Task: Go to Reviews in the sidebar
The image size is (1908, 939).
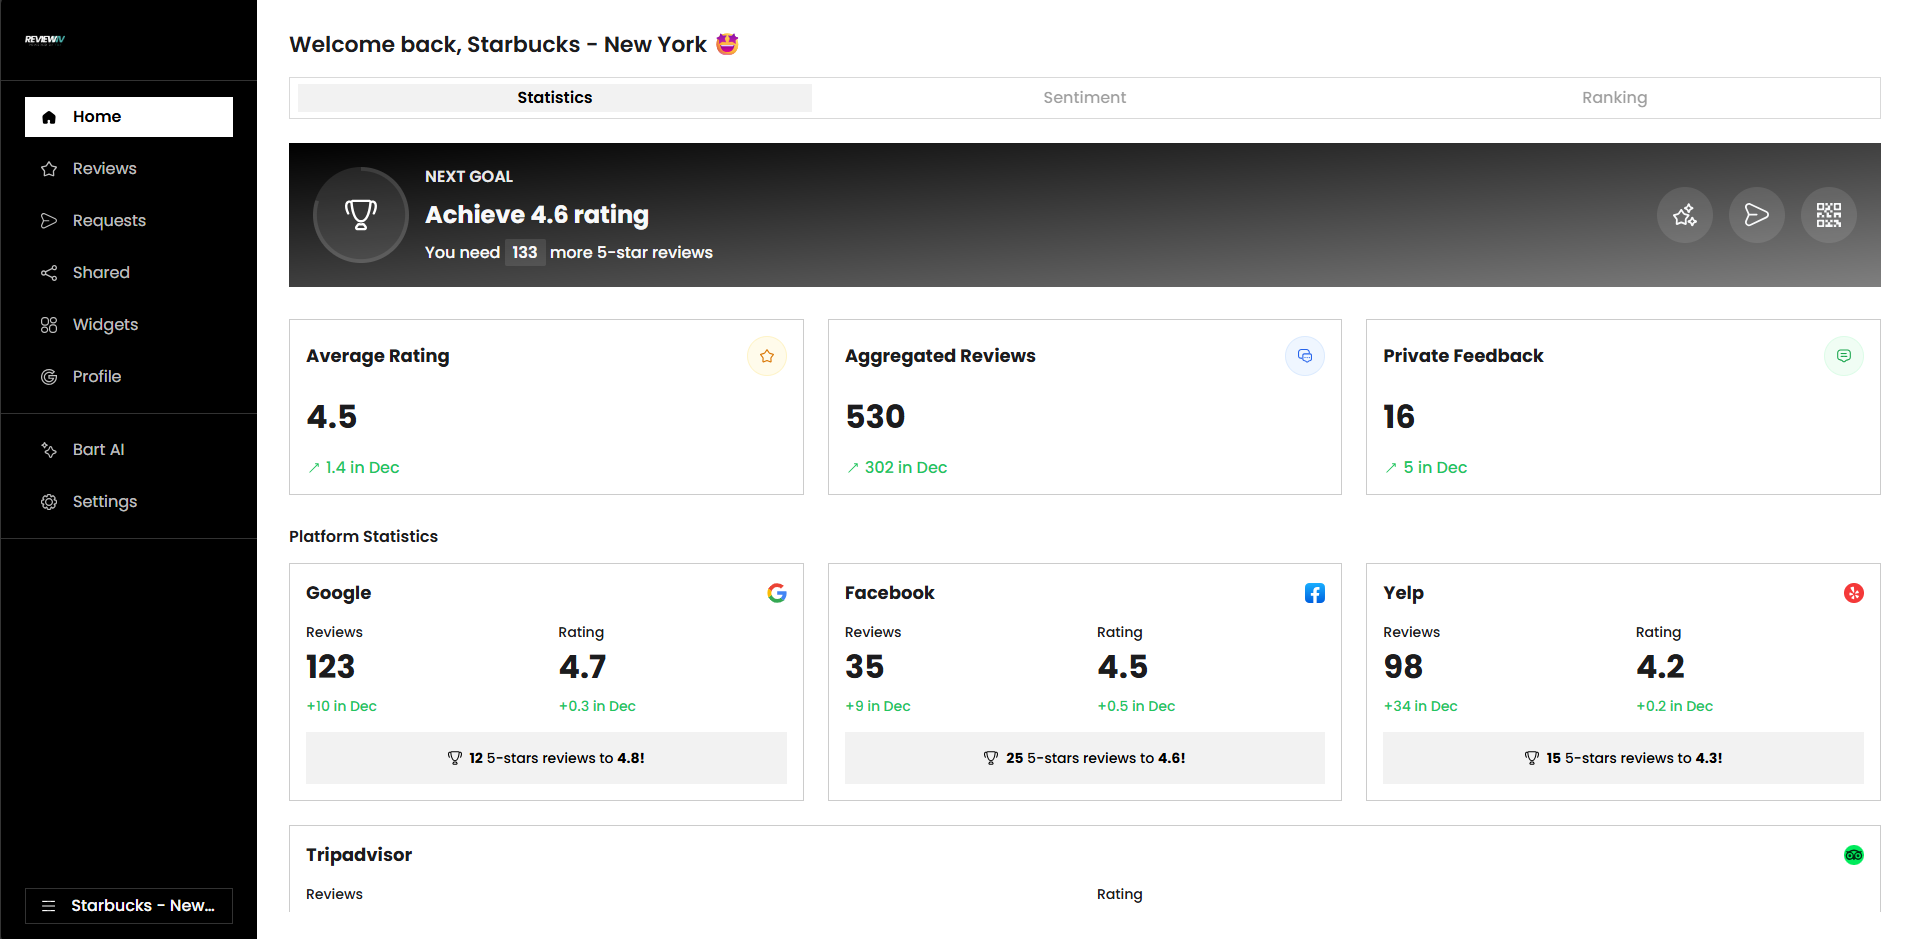Action: pos(129,169)
